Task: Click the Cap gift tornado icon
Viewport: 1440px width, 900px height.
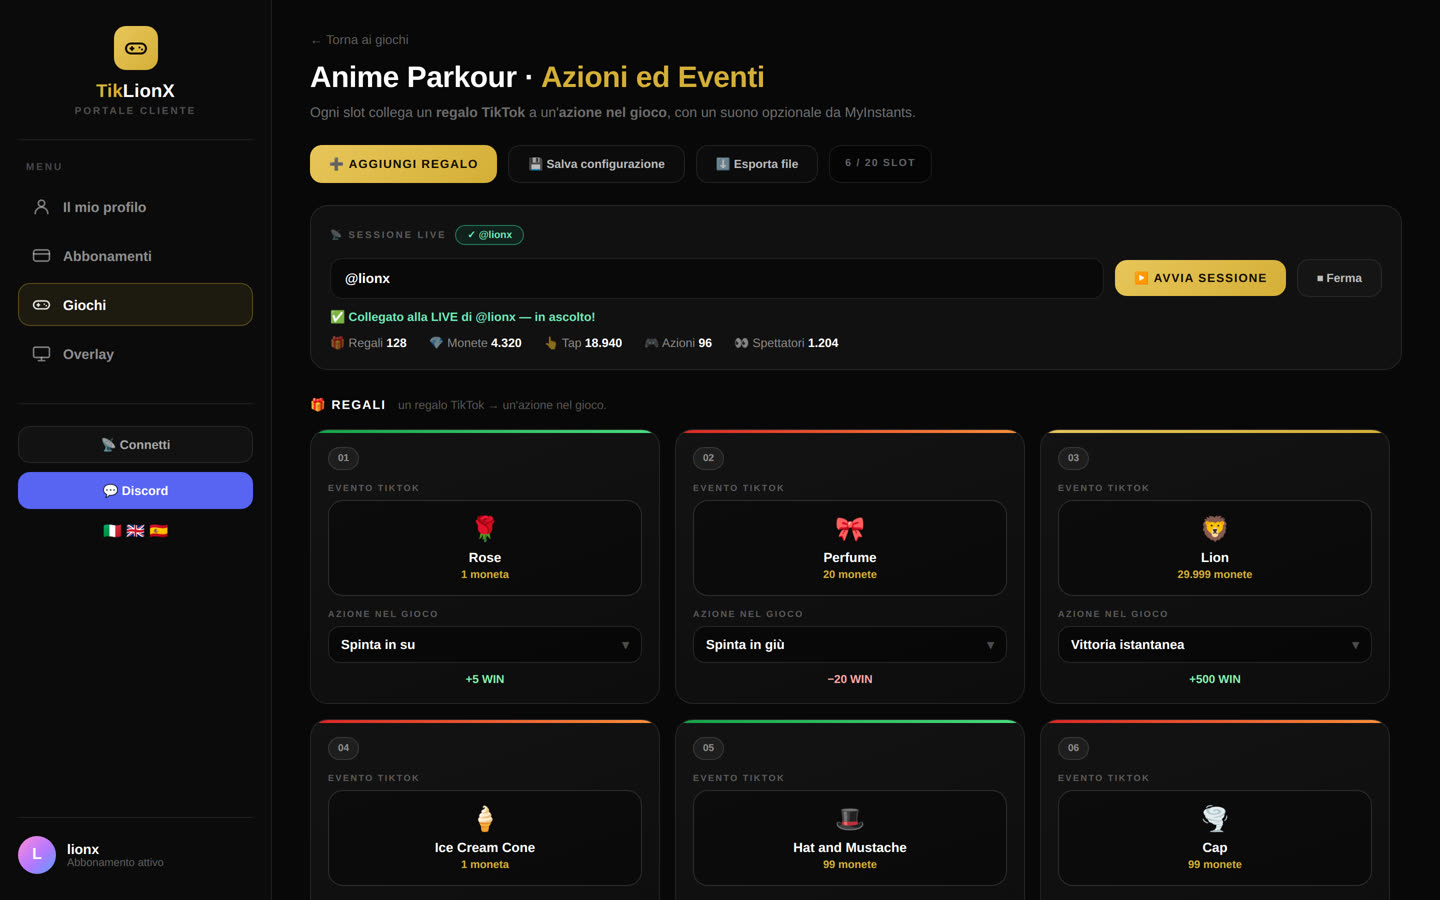Action: 1215,818
